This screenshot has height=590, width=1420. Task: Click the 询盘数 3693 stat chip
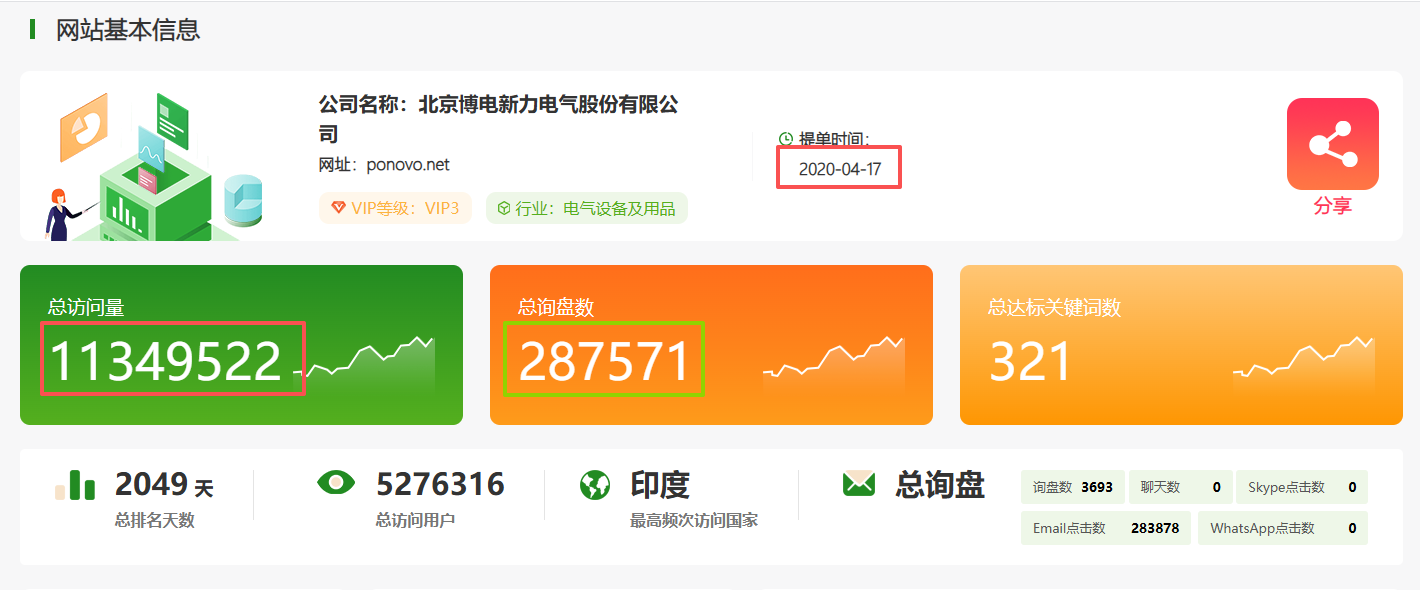1073,487
